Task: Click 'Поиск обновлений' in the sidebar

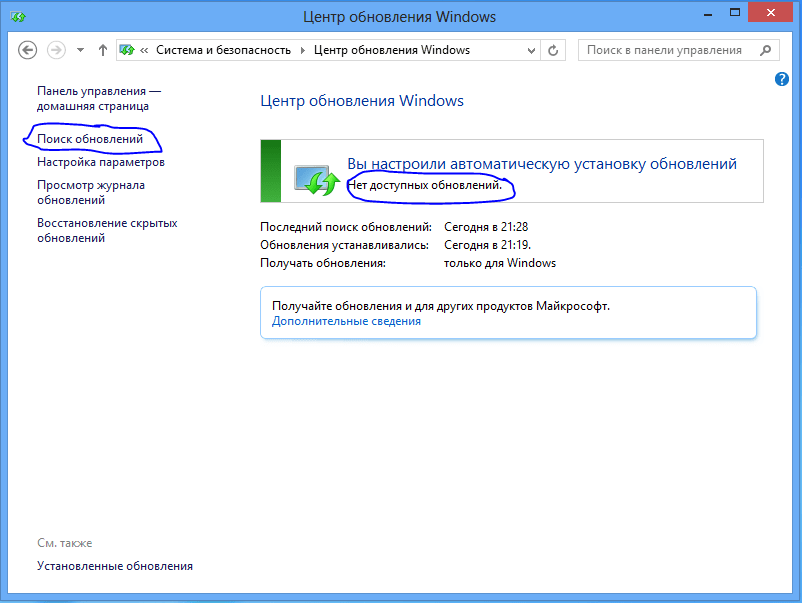Action: point(90,139)
